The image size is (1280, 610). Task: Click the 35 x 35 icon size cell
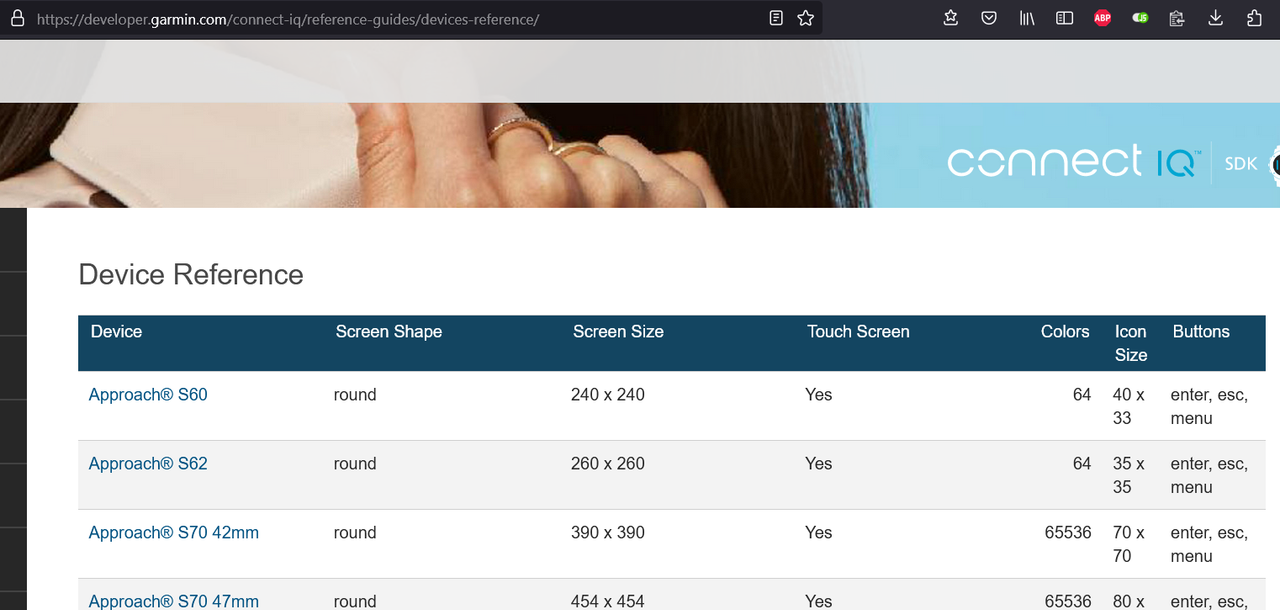[1129, 476]
